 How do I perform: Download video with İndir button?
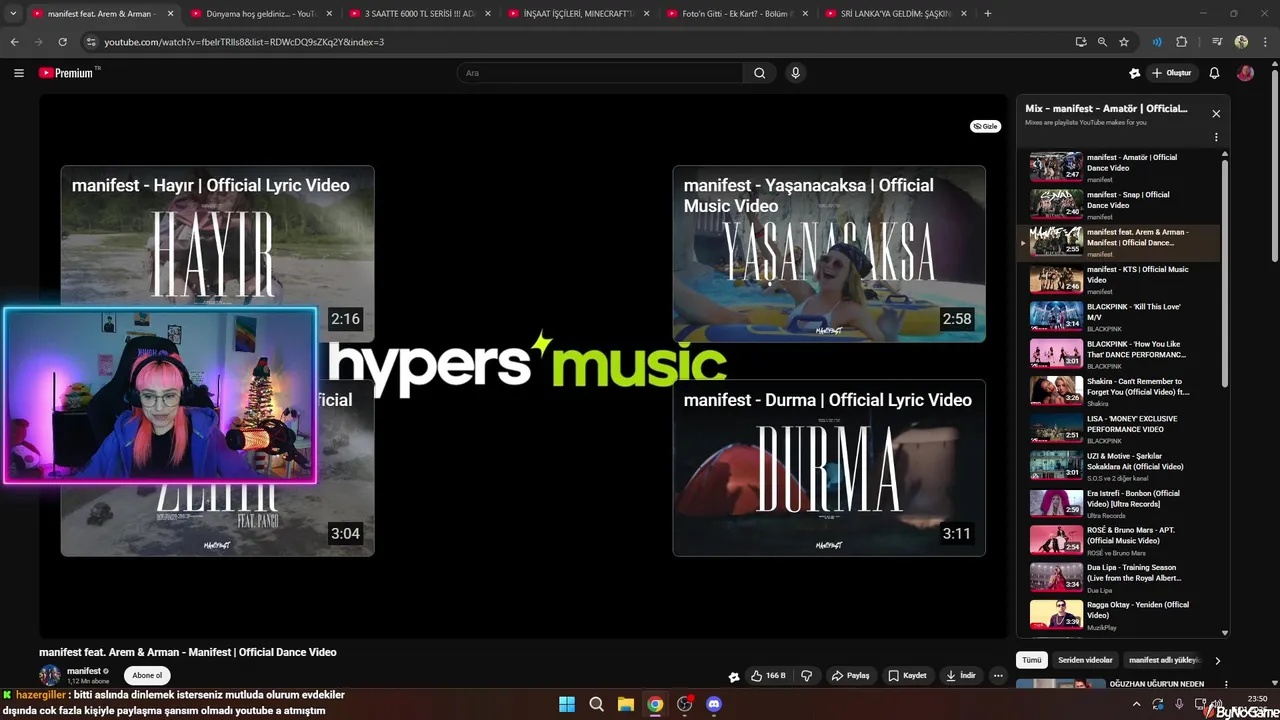[x=960, y=675]
